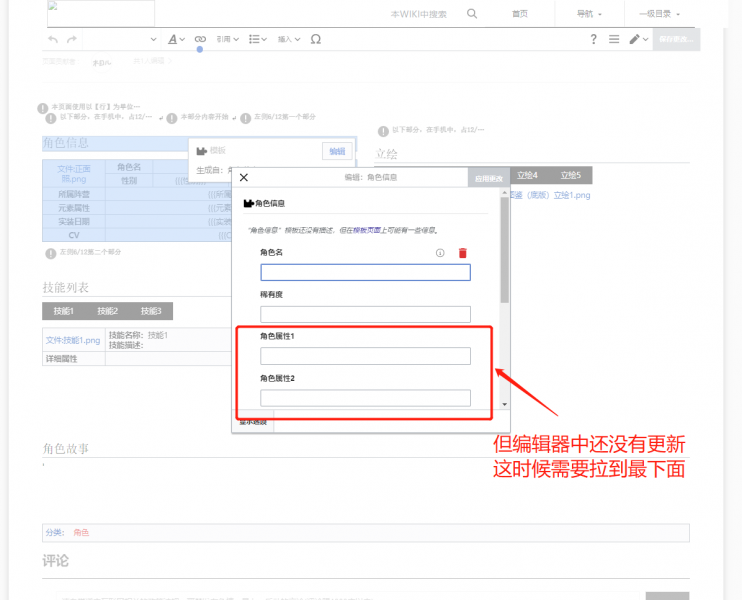The width and height of the screenshot is (742, 600).
Task: Click the 共1人编辑 contributors link
Action: coord(152,61)
